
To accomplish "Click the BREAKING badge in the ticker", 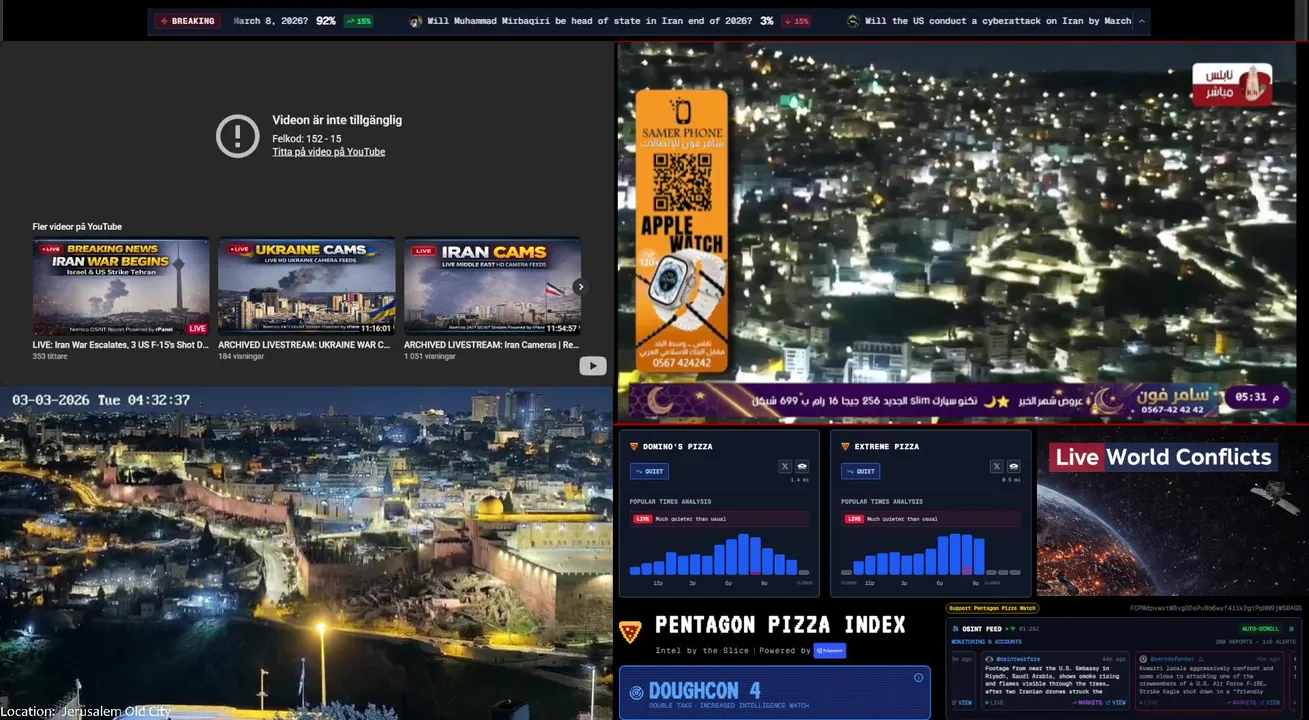I will click(187, 21).
